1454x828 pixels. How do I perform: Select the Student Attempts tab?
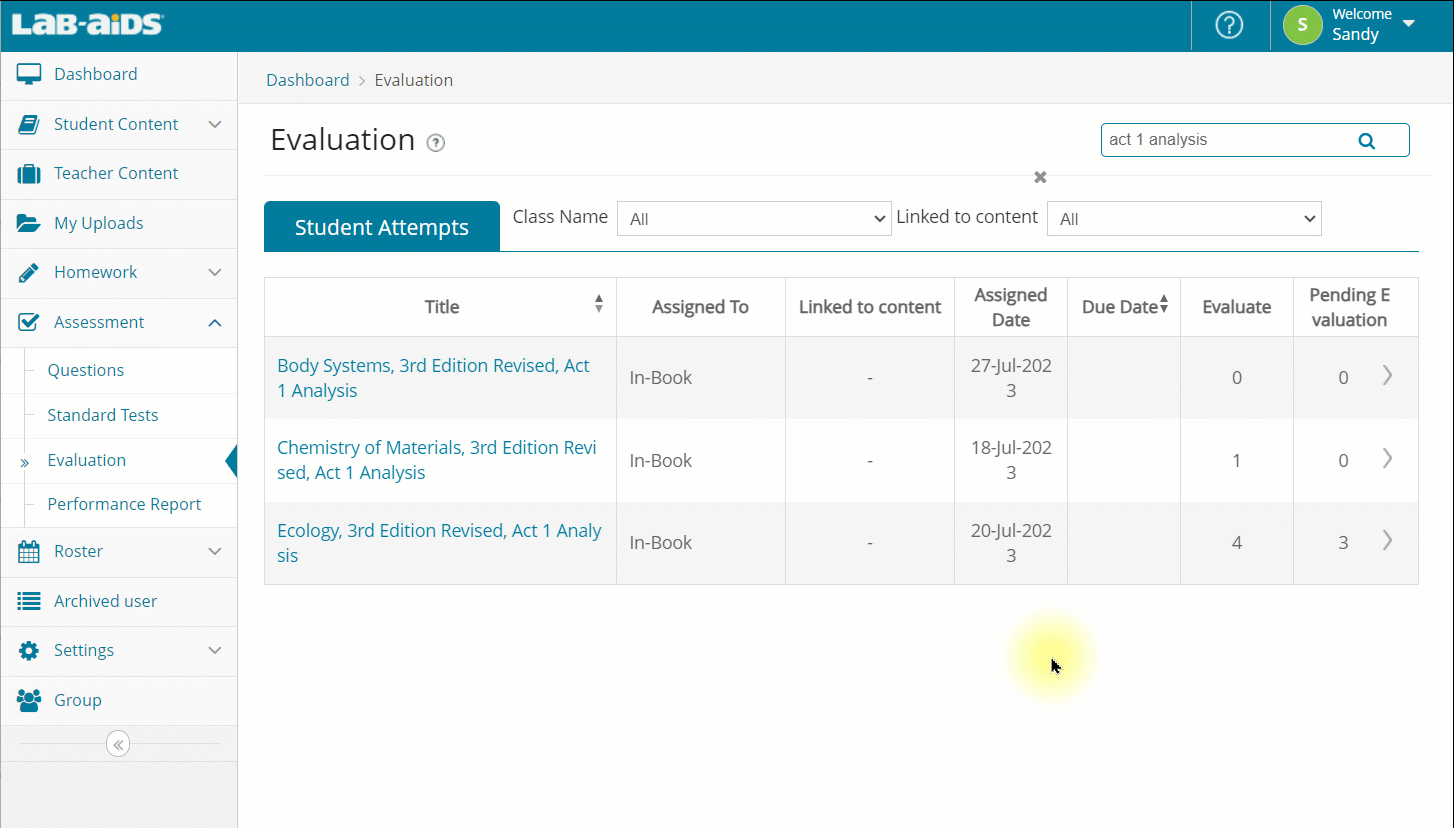pos(381,227)
